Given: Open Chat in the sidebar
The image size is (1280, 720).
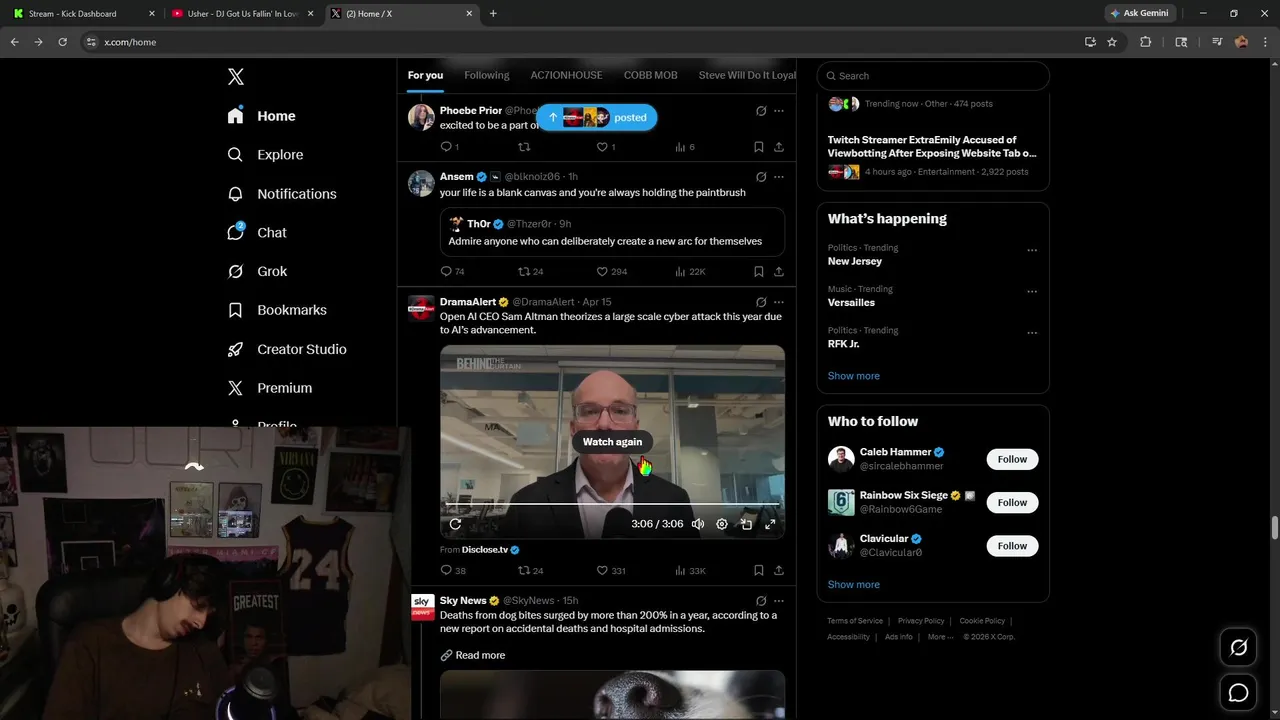Looking at the screenshot, I should point(257,233).
